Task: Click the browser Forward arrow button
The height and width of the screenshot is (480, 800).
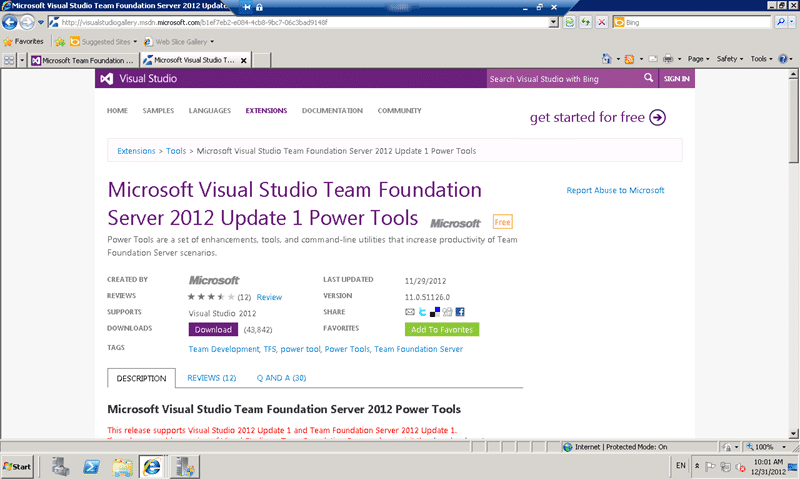Action: pos(27,22)
